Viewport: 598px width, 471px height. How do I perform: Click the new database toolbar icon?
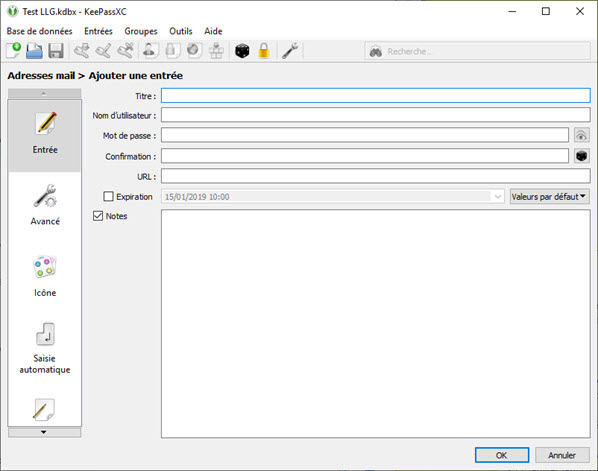(x=13, y=51)
